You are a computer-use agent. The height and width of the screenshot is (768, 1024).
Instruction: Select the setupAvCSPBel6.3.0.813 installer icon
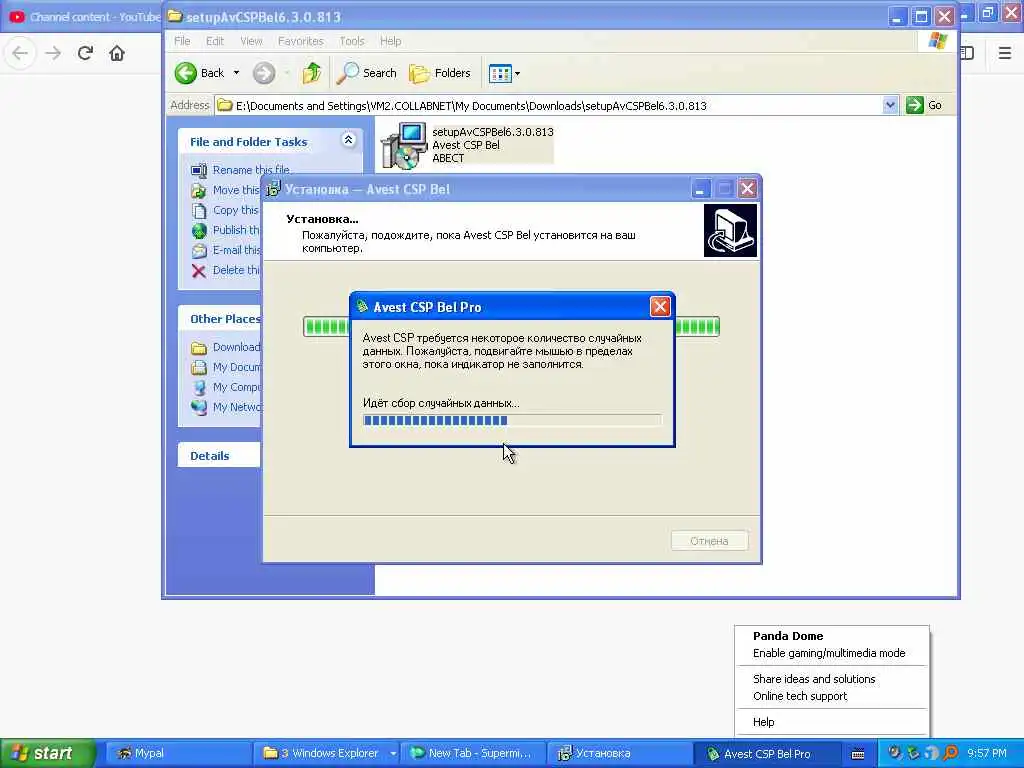[x=403, y=145]
